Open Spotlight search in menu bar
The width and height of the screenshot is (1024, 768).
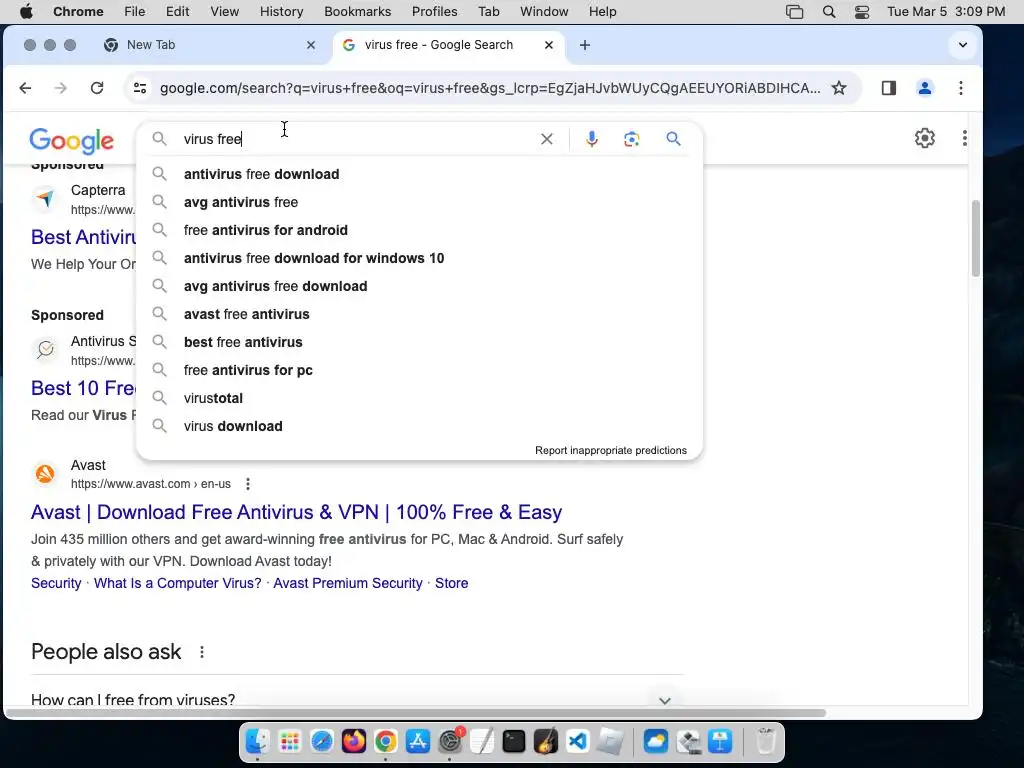click(x=829, y=12)
